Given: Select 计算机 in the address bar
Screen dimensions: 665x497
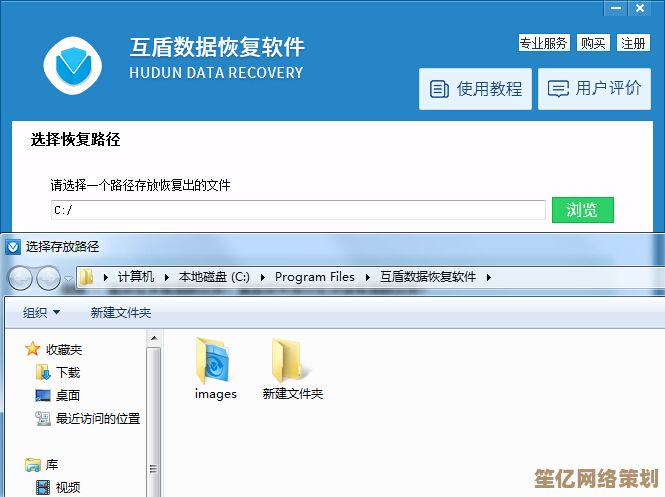Looking at the screenshot, I should pos(136,277).
